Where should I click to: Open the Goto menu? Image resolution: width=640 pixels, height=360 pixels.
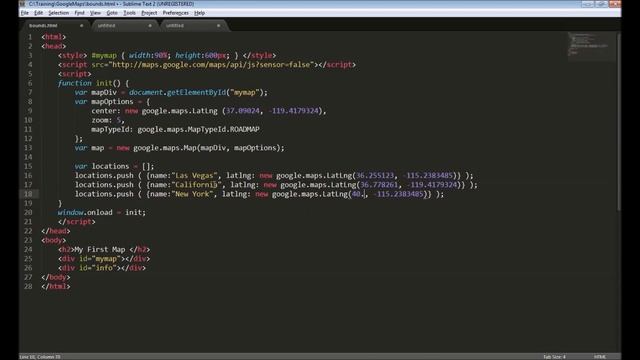[112, 13]
